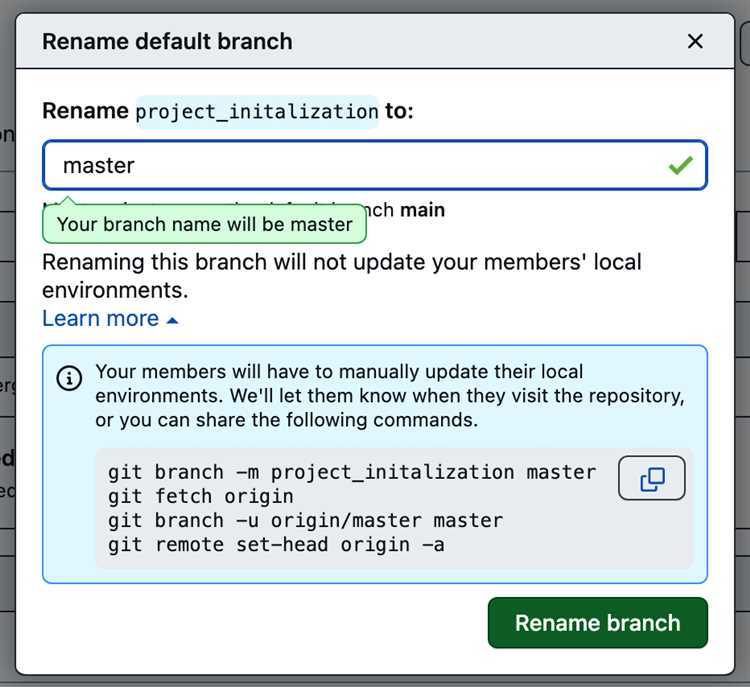This screenshot has width=750, height=687.
Task: Click the 'git fetch origin' command line
Action: [x=201, y=497]
